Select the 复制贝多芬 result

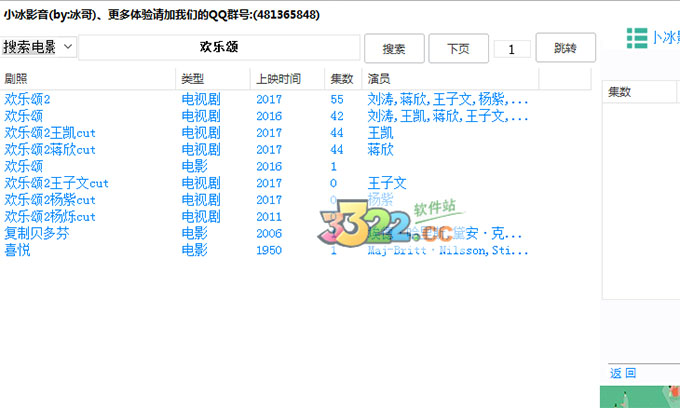click(x=36, y=233)
